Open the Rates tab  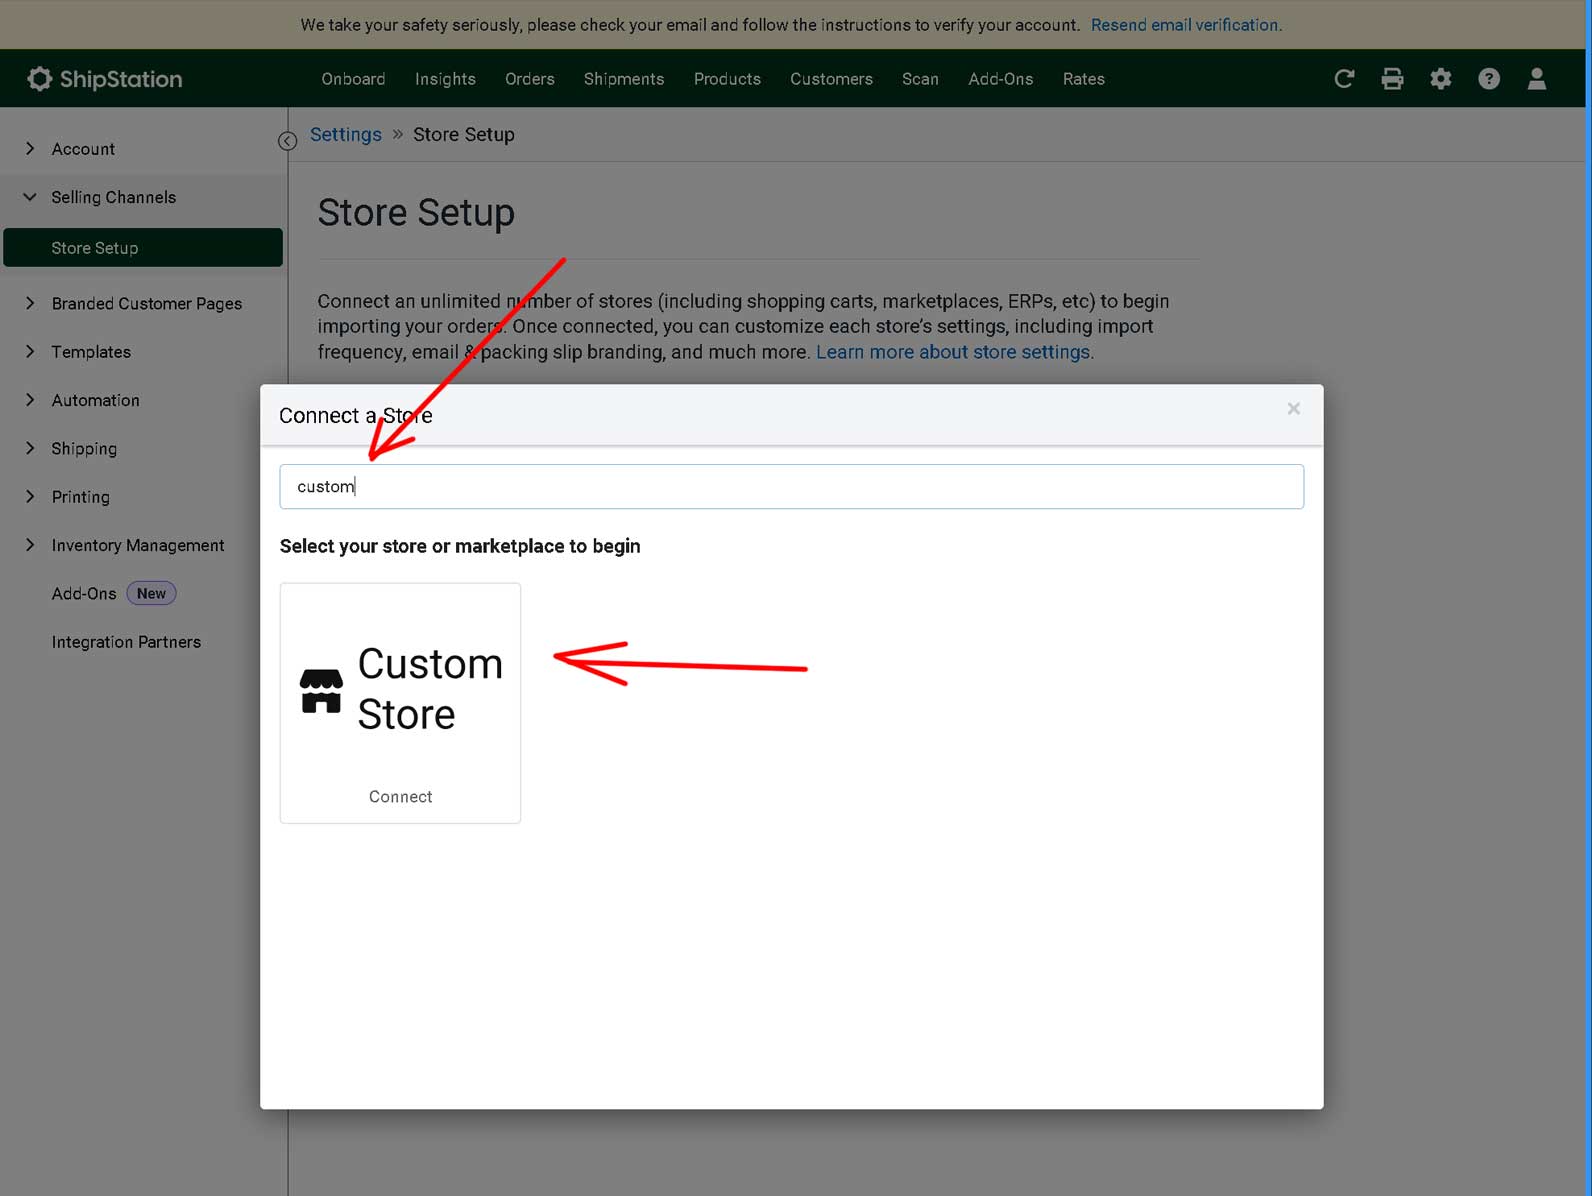[1083, 79]
